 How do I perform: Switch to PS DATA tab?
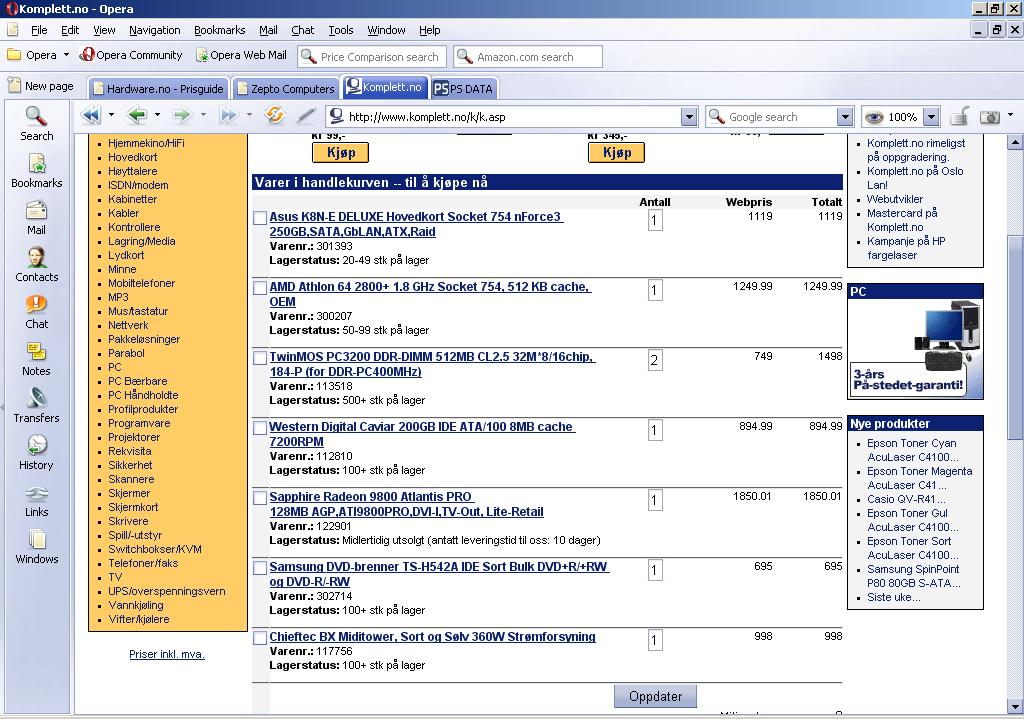(x=464, y=88)
